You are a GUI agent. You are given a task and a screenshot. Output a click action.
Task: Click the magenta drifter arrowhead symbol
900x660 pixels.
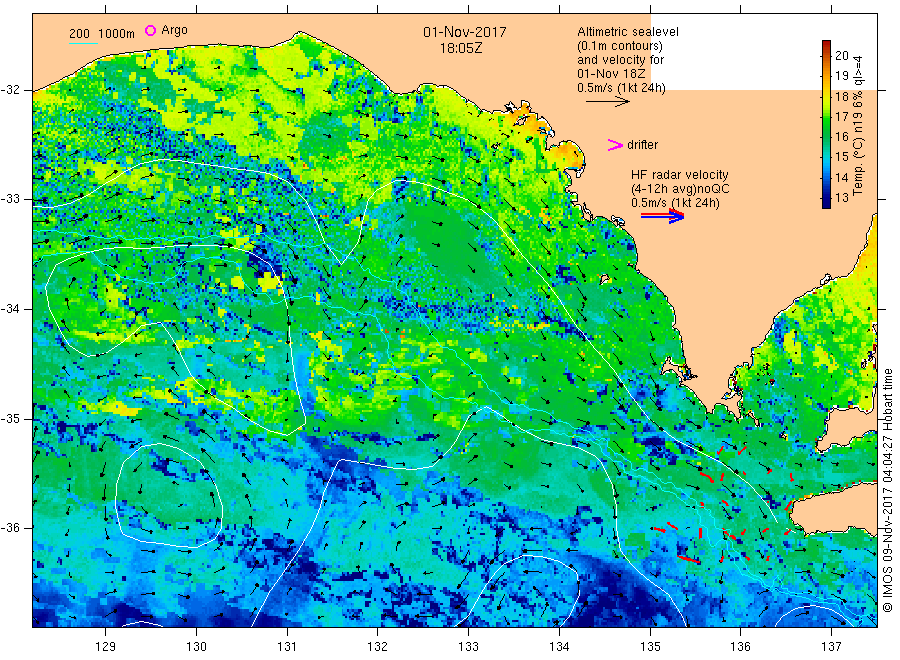tap(615, 145)
